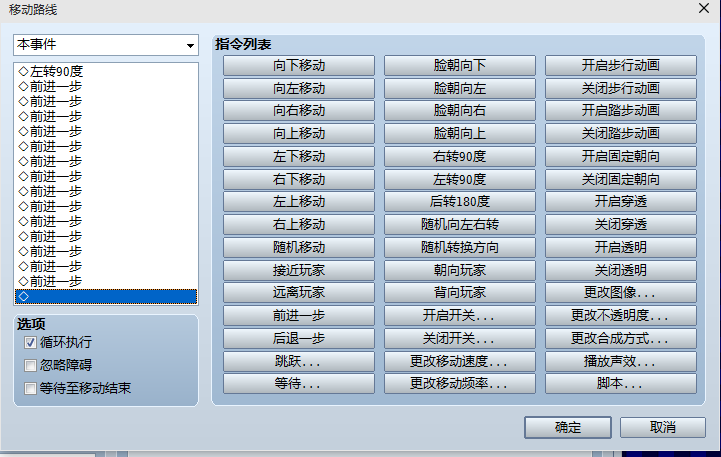Open the 更改合成方式... dialog
Screen dimensions: 721x457
pos(621,338)
